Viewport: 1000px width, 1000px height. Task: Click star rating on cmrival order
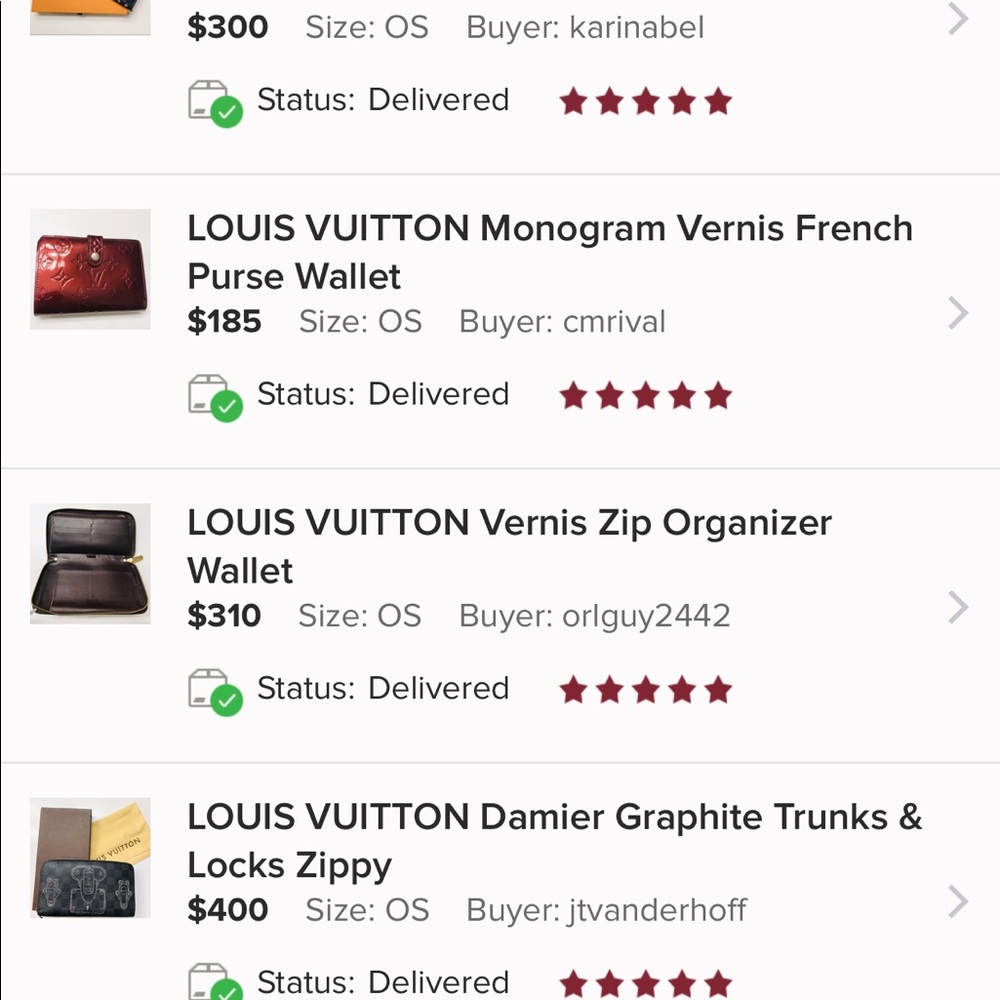click(645, 395)
